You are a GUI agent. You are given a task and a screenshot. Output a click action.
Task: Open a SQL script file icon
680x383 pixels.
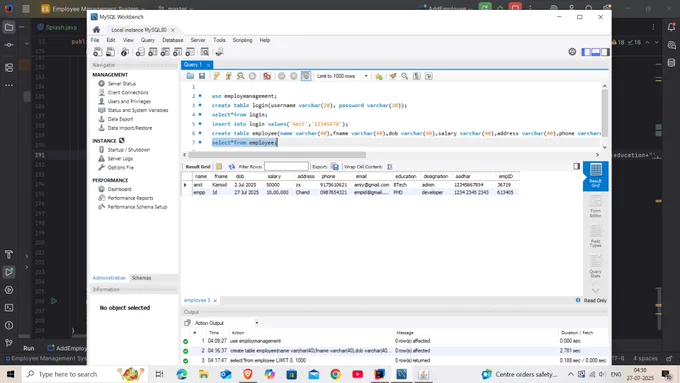click(190, 76)
